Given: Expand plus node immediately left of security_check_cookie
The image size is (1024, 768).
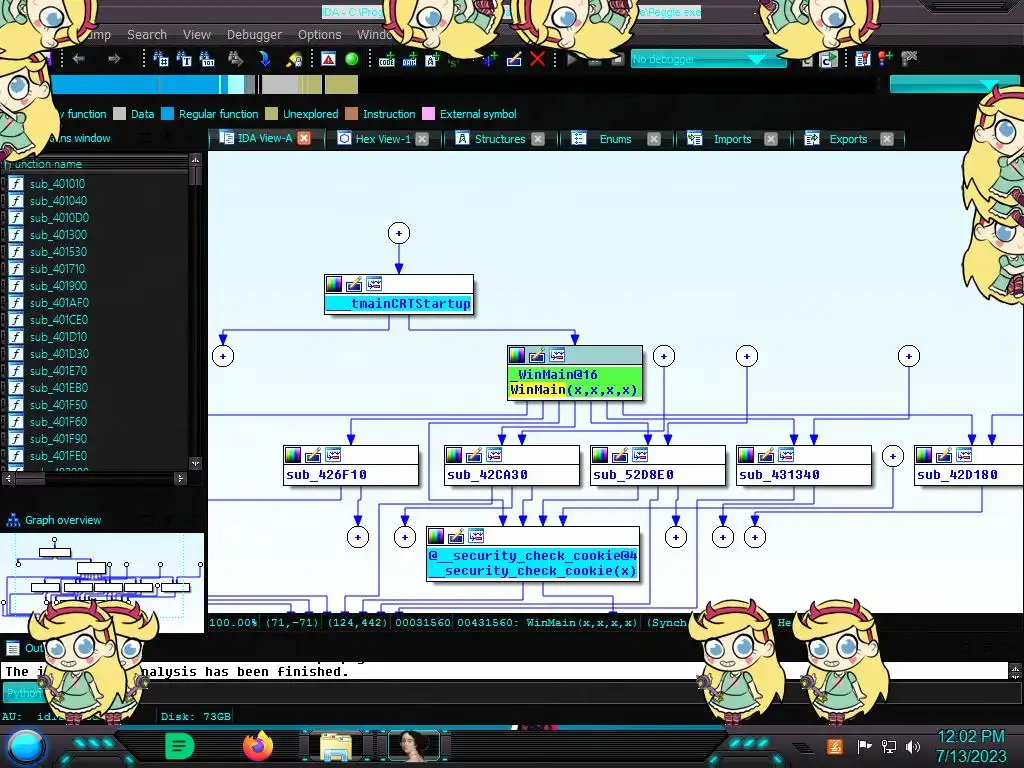Looking at the screenshot, I should click(405, 537).
